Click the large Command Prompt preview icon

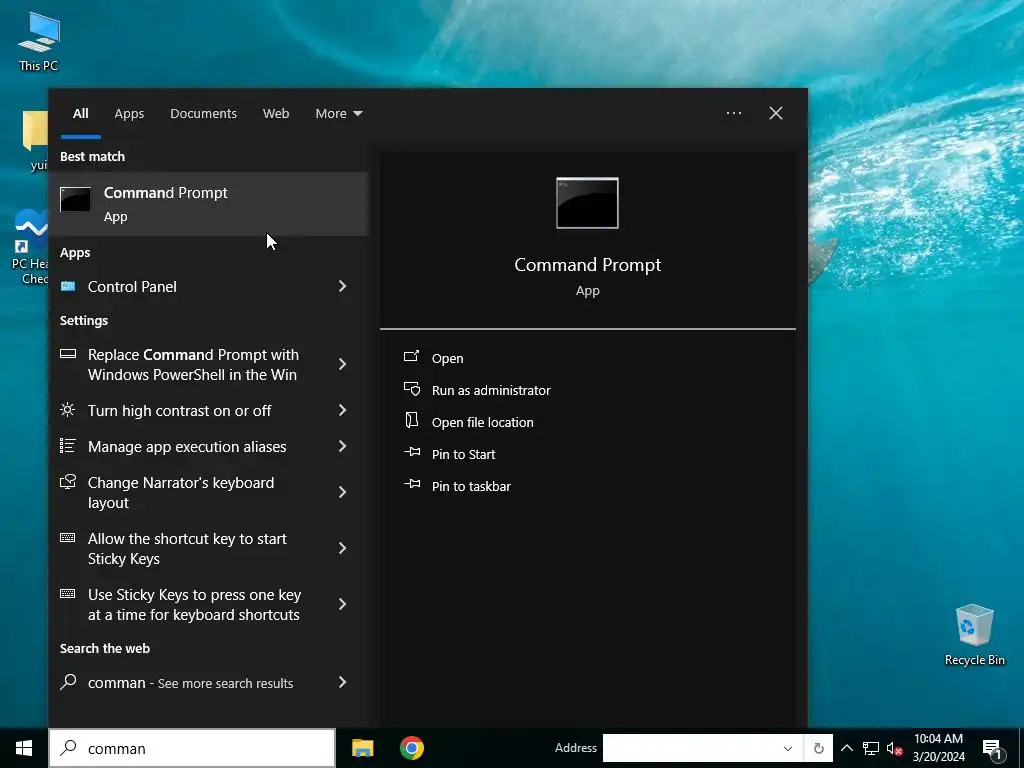(587, 203)
